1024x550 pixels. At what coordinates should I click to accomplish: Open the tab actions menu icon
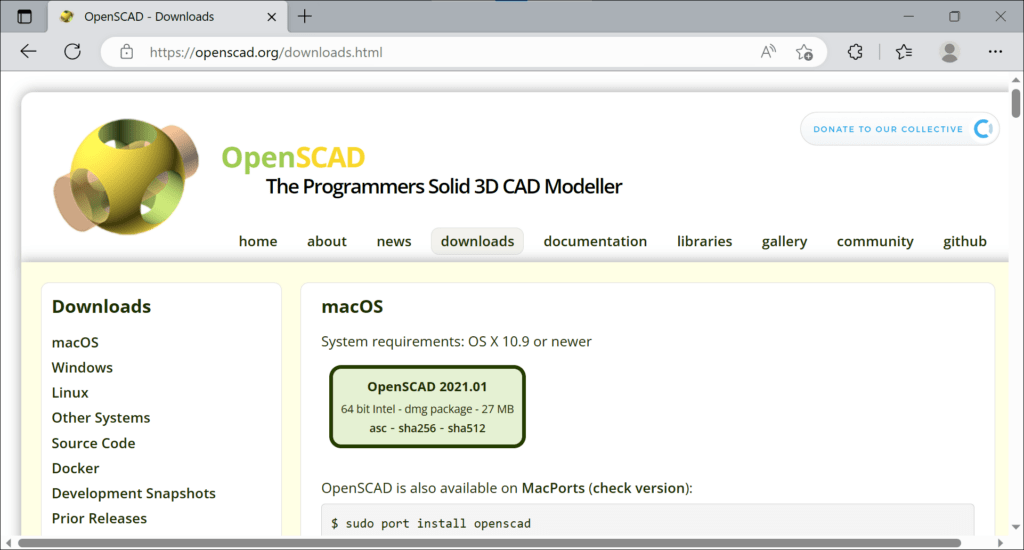coord(24,16)
